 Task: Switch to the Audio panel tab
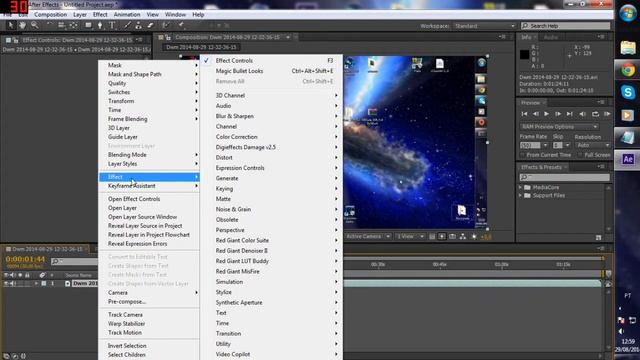tap(551, 37)
